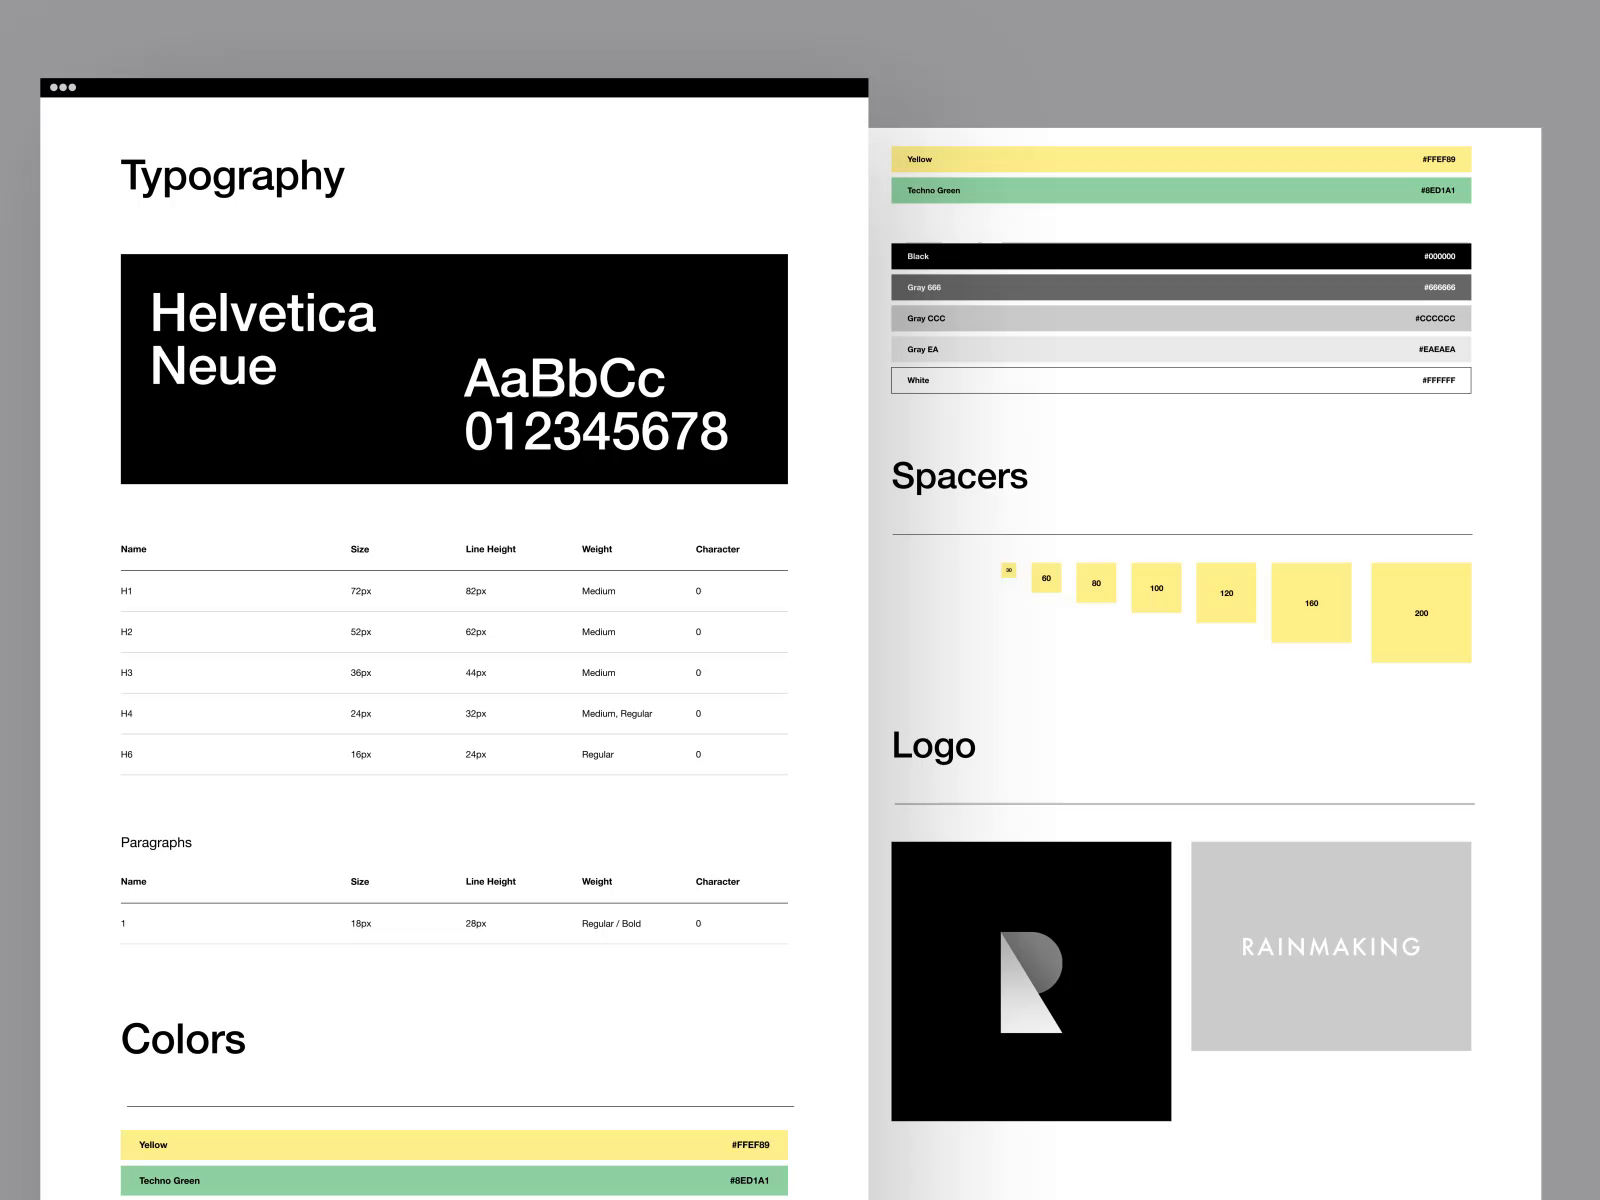Image resolution: width=1600 pixels, height=1200 pixels.
Task: Open the Spacers section
Action: (x=960, y=476)
